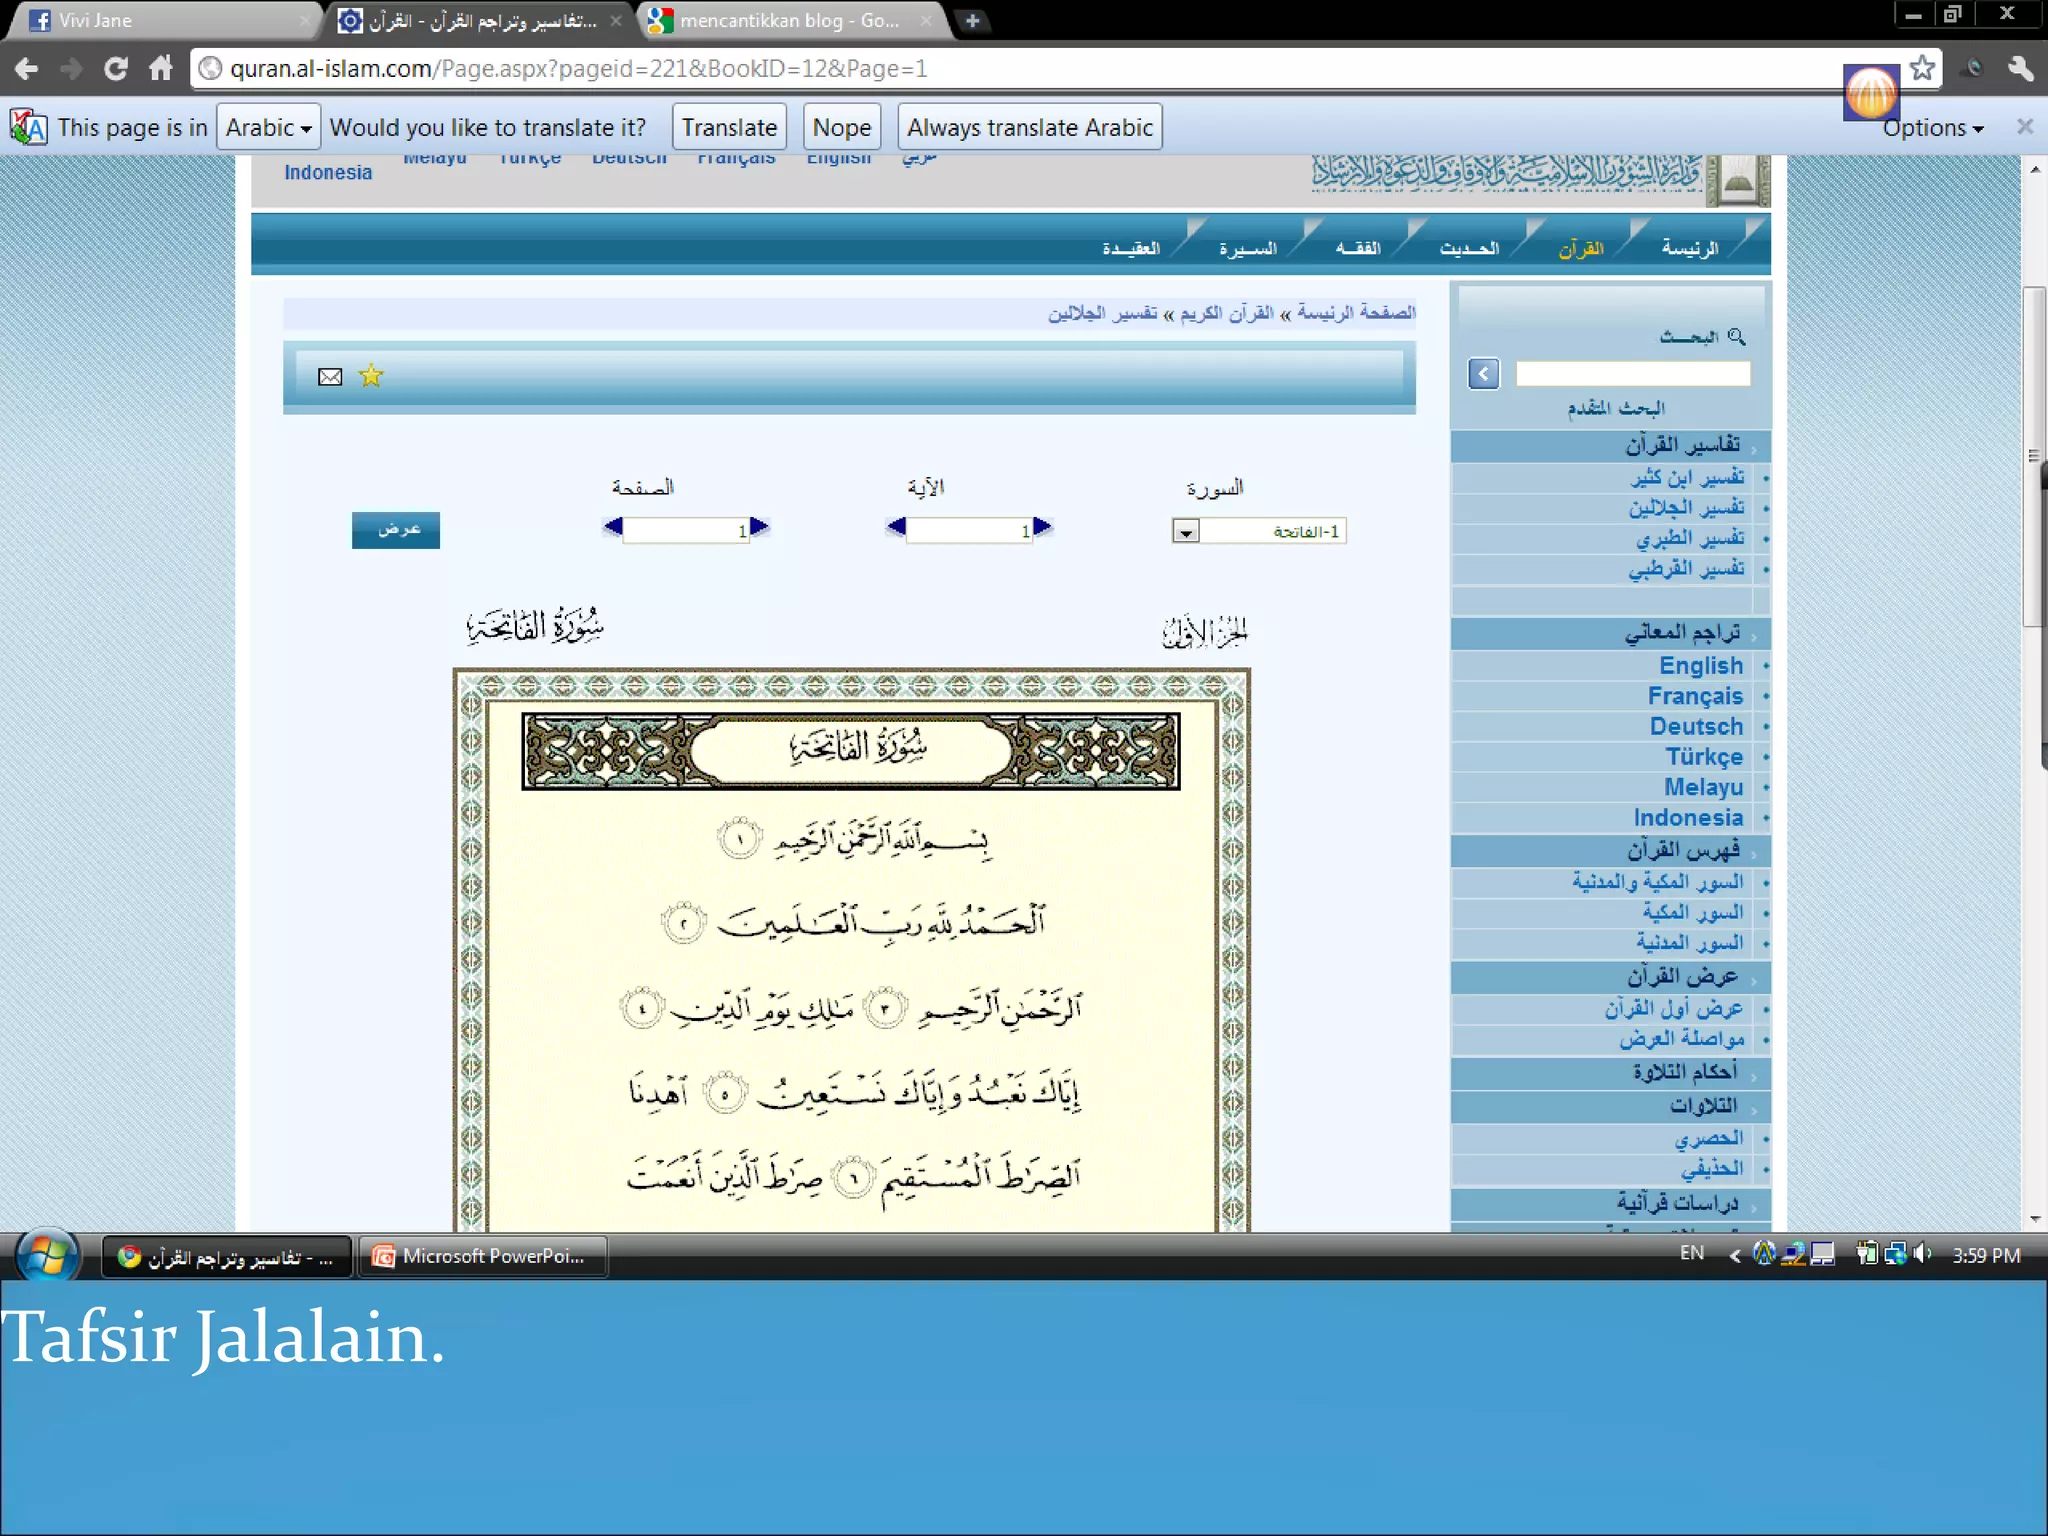Reload the page with the refresh icon
Viewport: 2048px width, 1536px height.
[x=116, y=69]
